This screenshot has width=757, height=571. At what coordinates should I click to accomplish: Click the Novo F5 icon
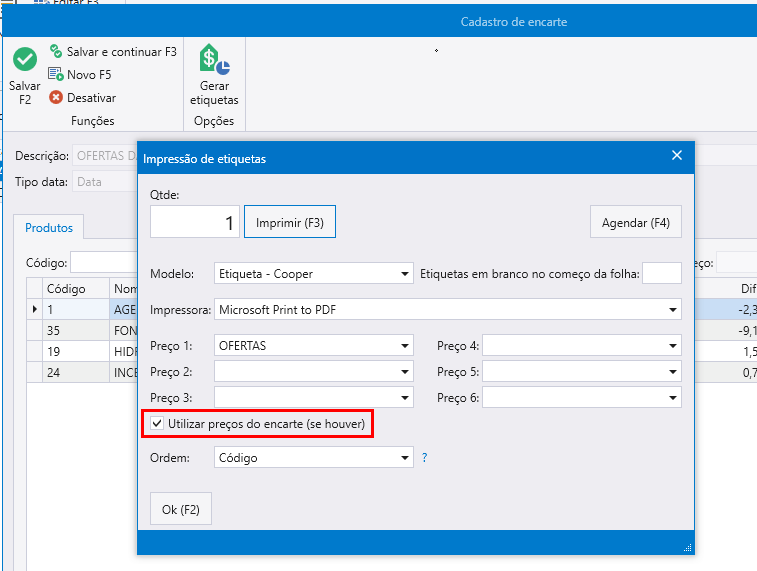(56, 75)
